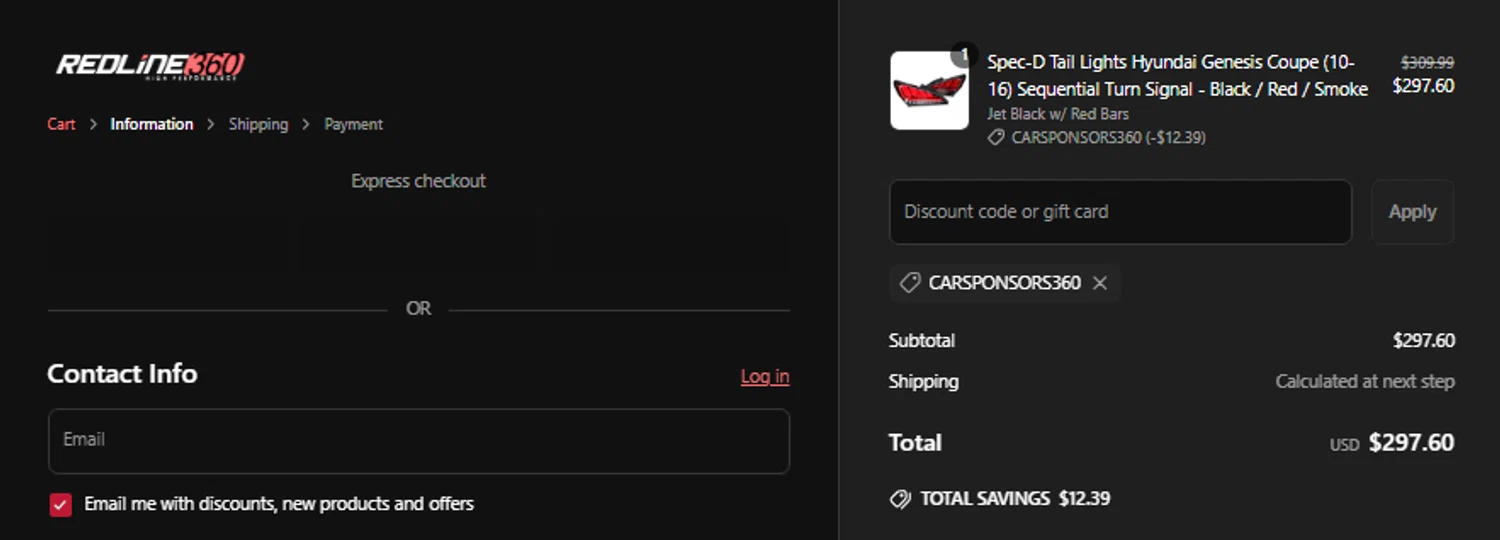
Task: Click the chevron arrow after Information
Action: pyautogui.click(x=211, y=124)
